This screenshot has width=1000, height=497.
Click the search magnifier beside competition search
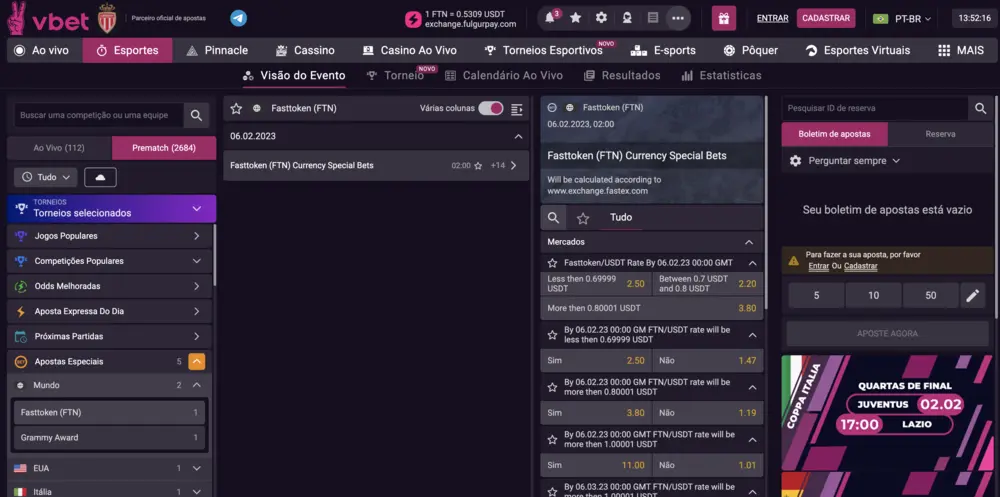click(x=196, y=115)
